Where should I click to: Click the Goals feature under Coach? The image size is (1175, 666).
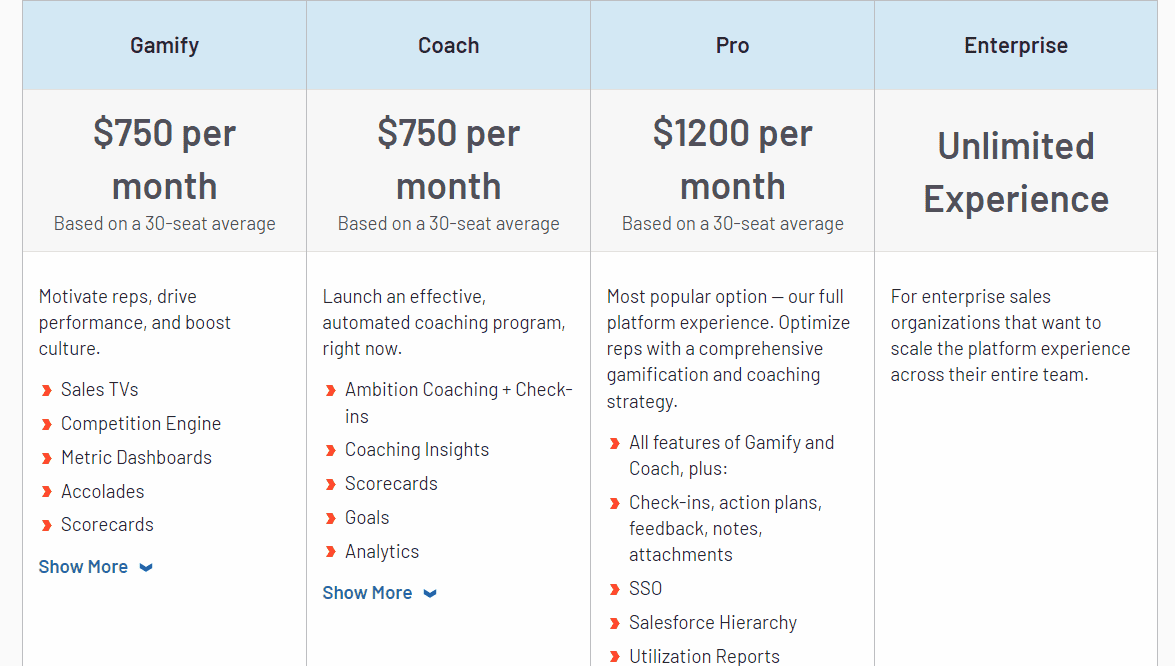click(369, 518)
